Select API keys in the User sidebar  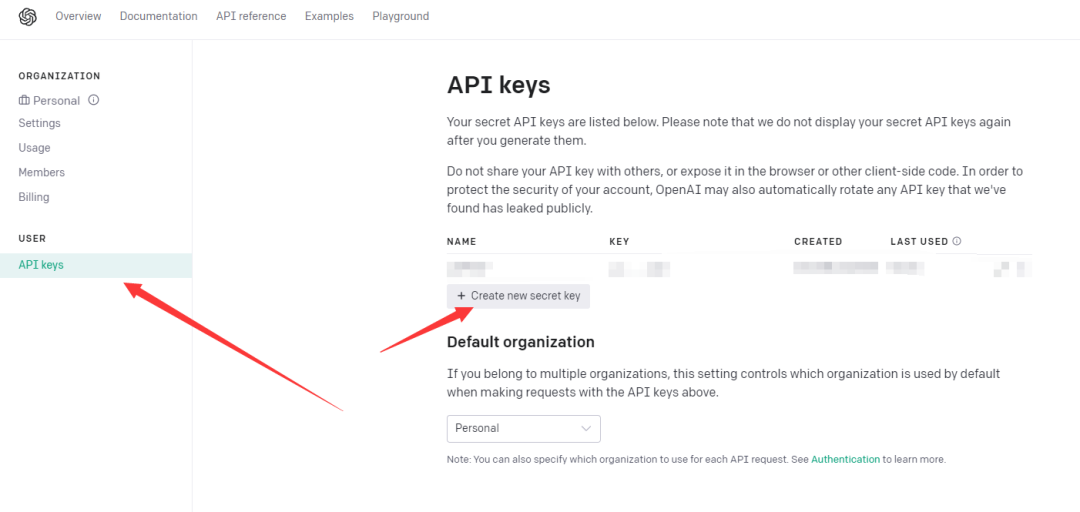click(x=96, y=265)
